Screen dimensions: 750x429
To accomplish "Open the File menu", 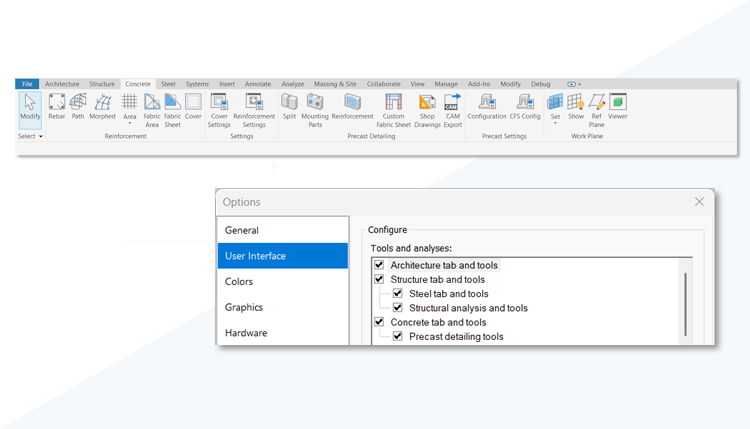I will pos(27,84).
